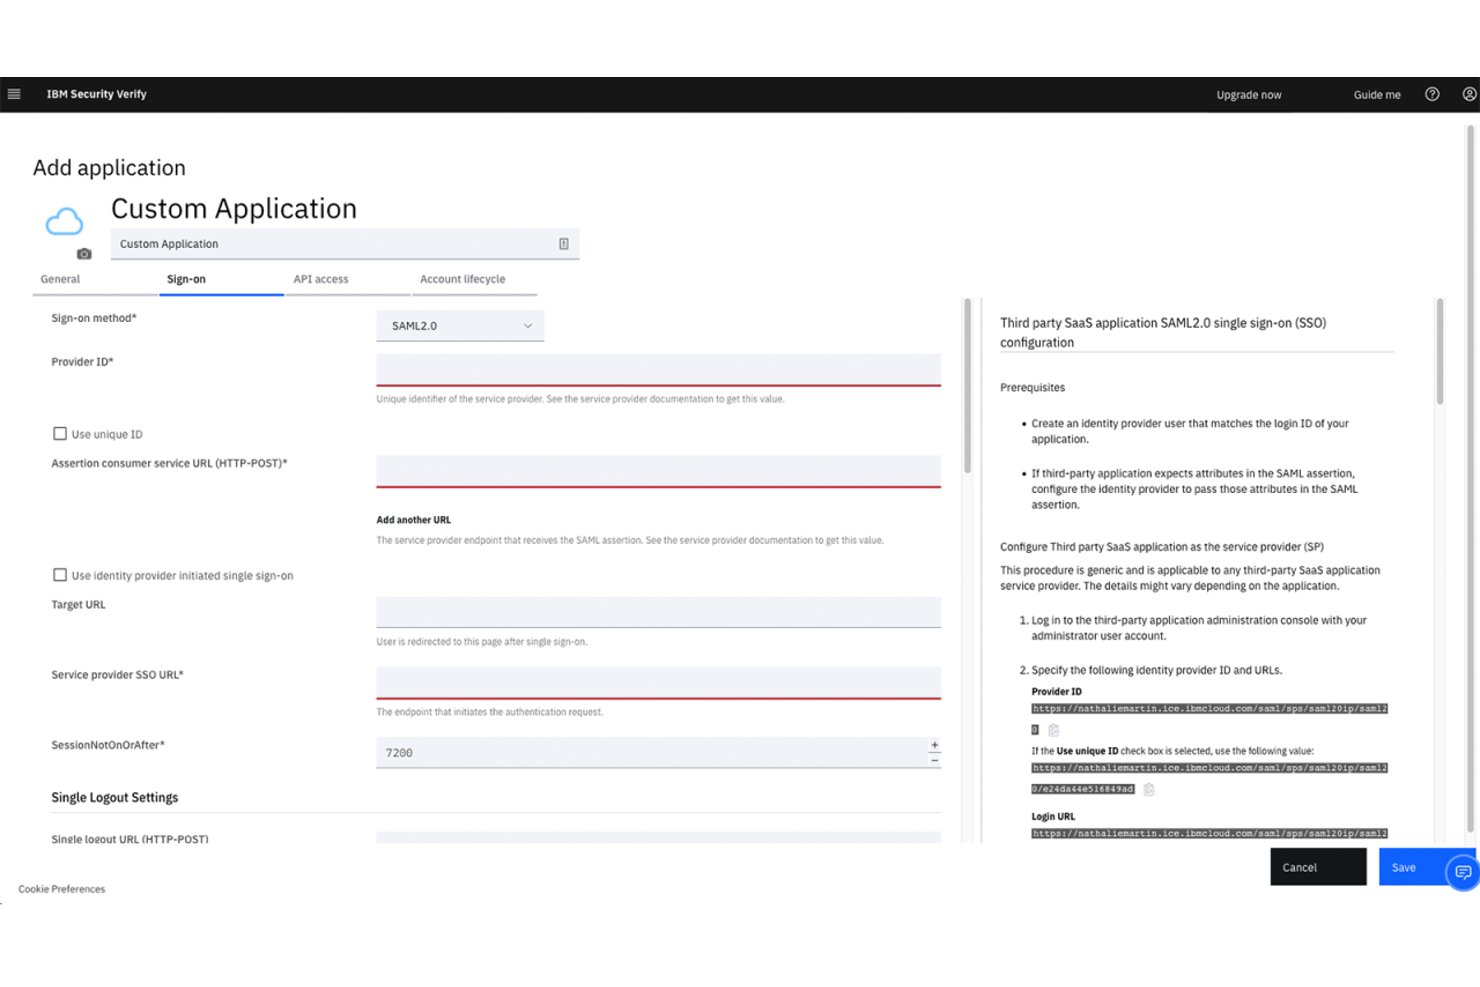Click the IBM Security Verify title
Image resolution: width=1480 pixels, height=987 pixels.
pos(97,94)
